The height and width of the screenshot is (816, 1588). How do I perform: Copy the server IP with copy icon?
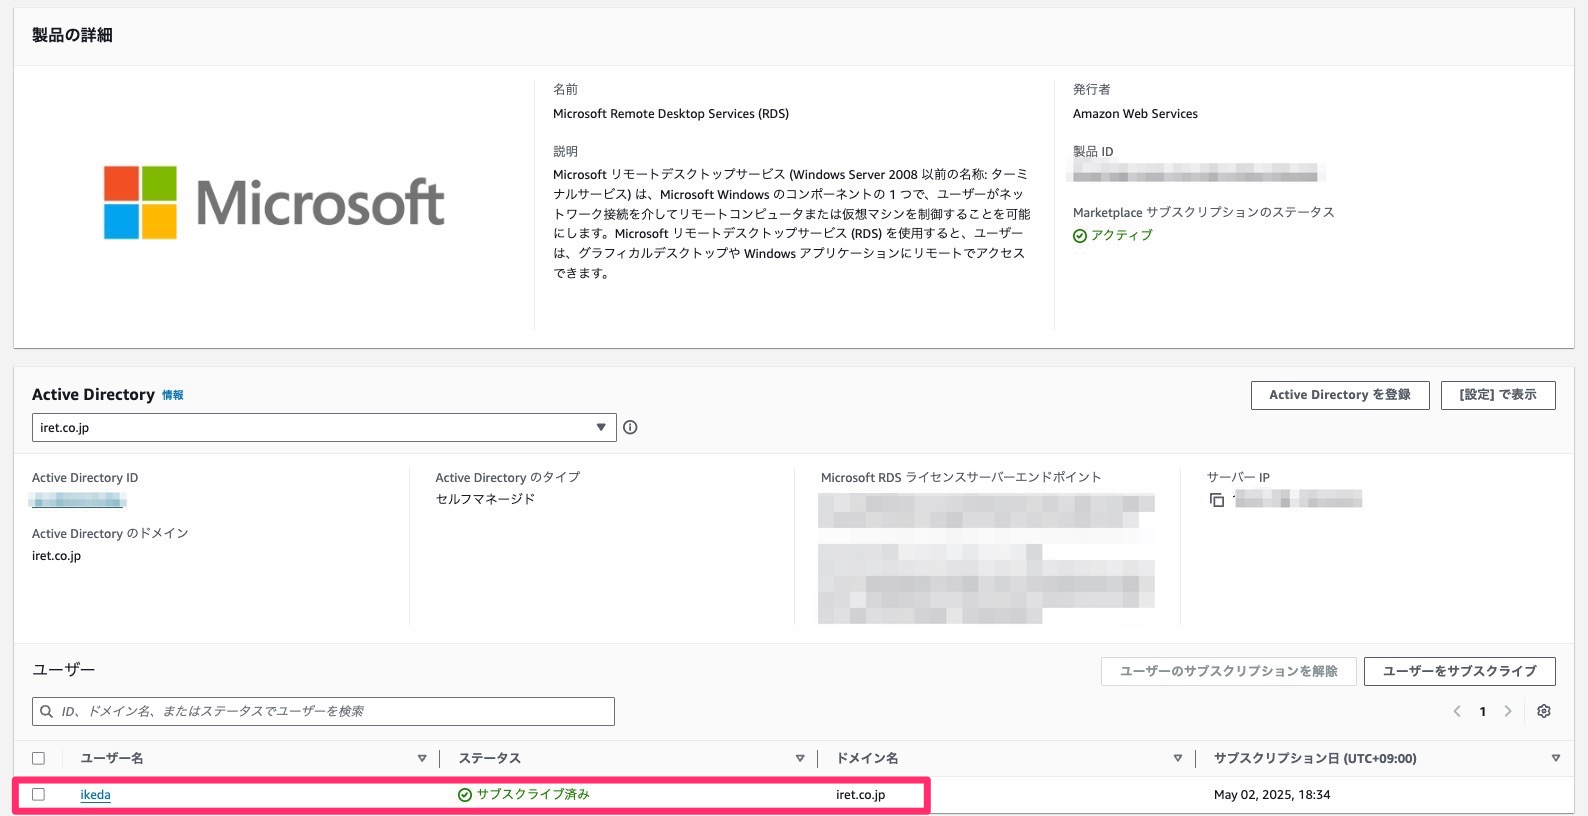point(1217,500)
